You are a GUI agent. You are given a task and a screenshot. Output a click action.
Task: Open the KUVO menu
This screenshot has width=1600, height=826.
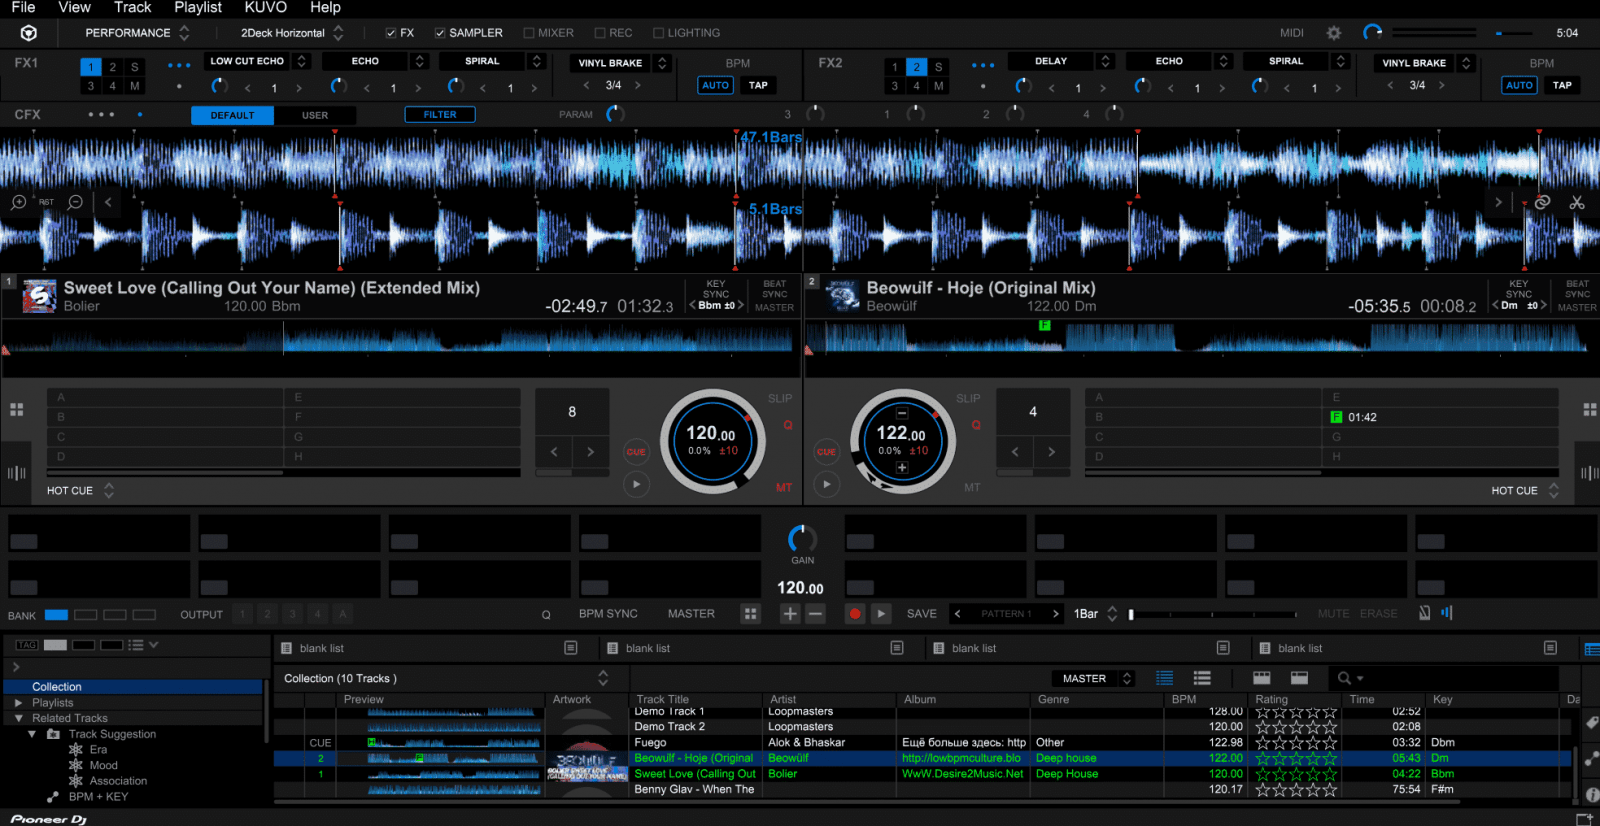click(x=266, y=8)
